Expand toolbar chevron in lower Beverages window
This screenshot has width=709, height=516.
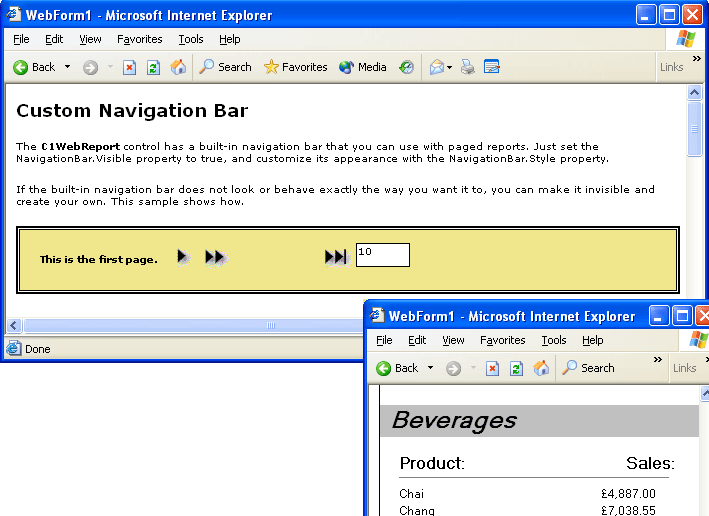[657, 360]
